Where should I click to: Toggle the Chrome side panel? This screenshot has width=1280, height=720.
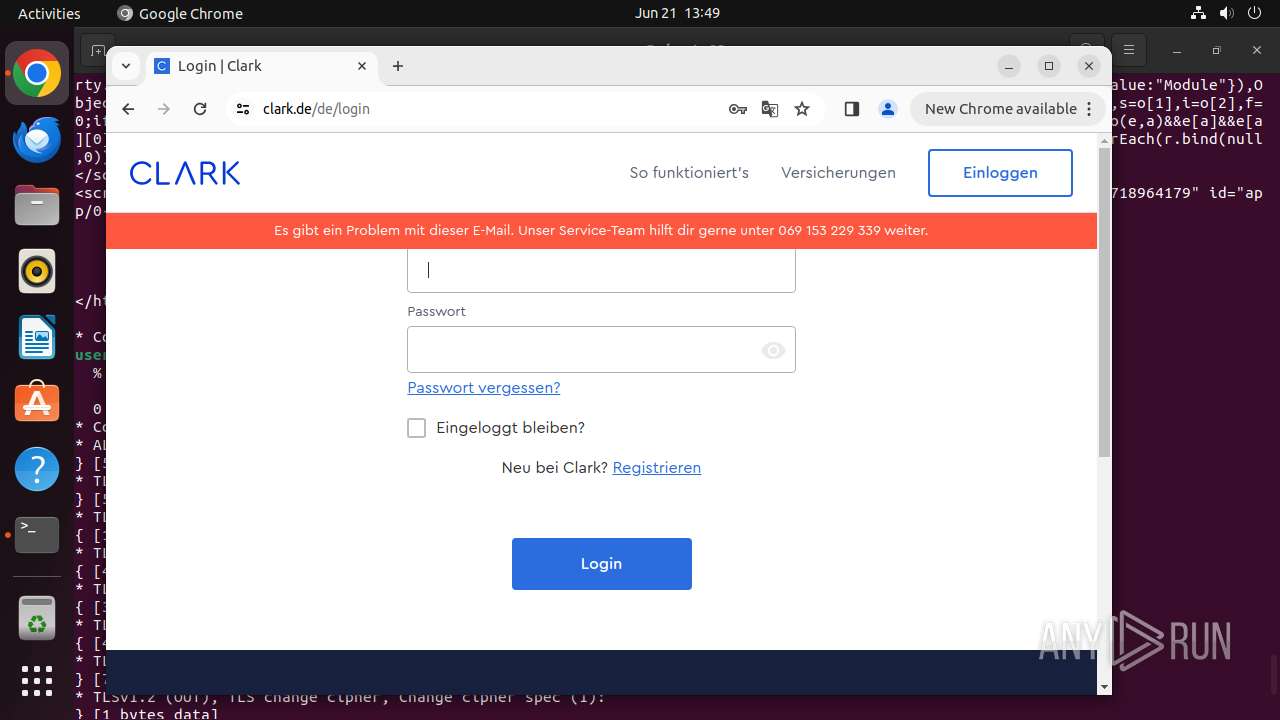(852, 109)
